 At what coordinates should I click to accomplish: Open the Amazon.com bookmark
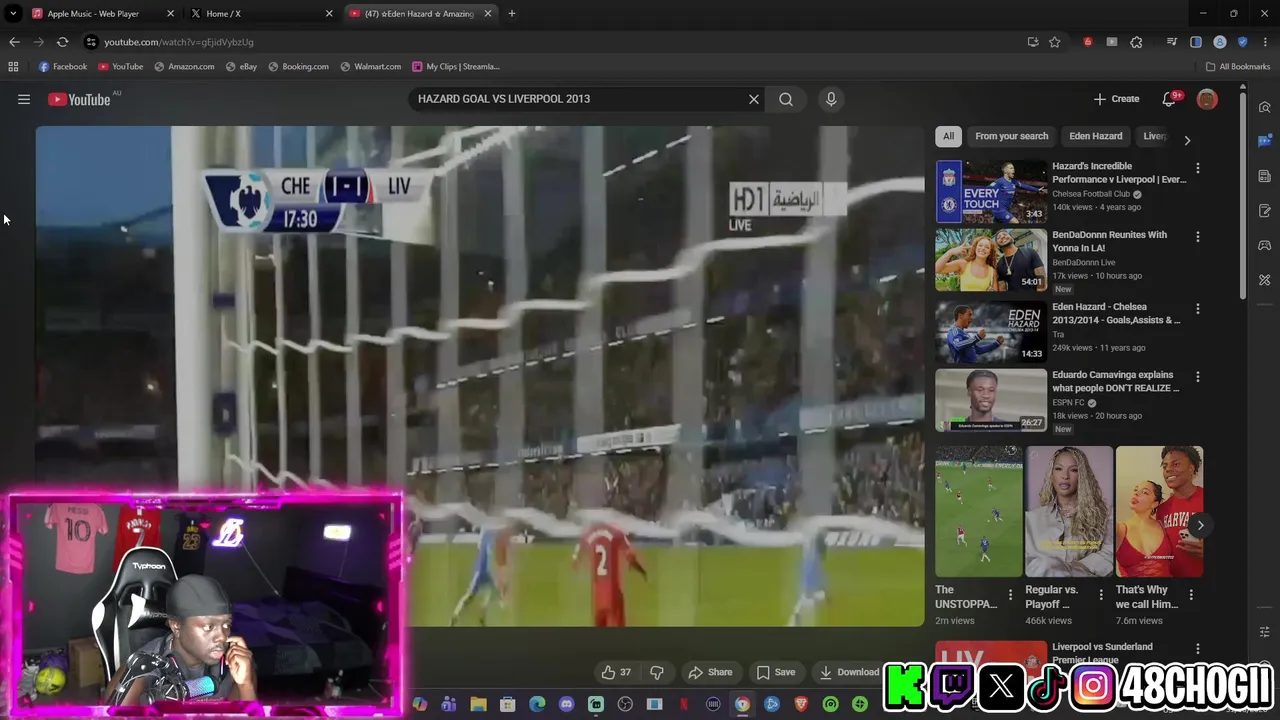pyautogui.click(x=184, y=67)
